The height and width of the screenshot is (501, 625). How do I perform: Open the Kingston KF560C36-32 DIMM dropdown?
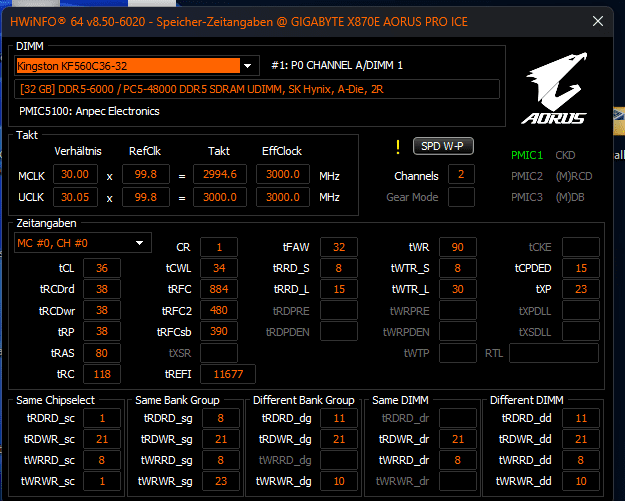pyautogui.click(x=137, y=66)
